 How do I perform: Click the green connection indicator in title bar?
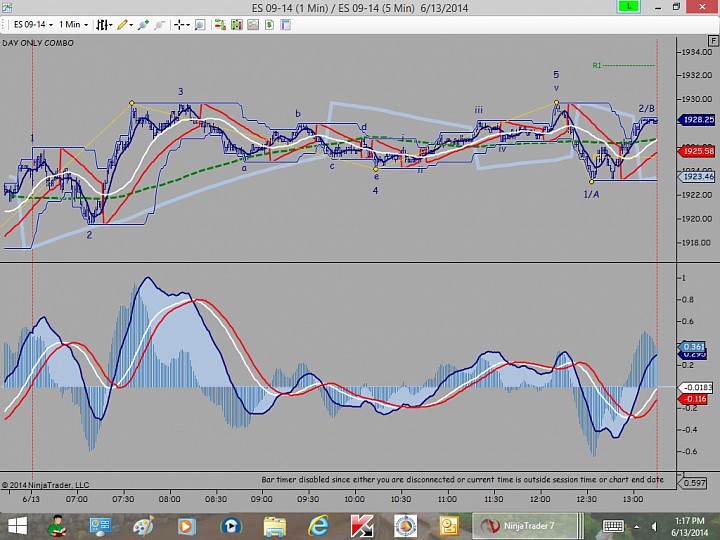pos(628,7)
